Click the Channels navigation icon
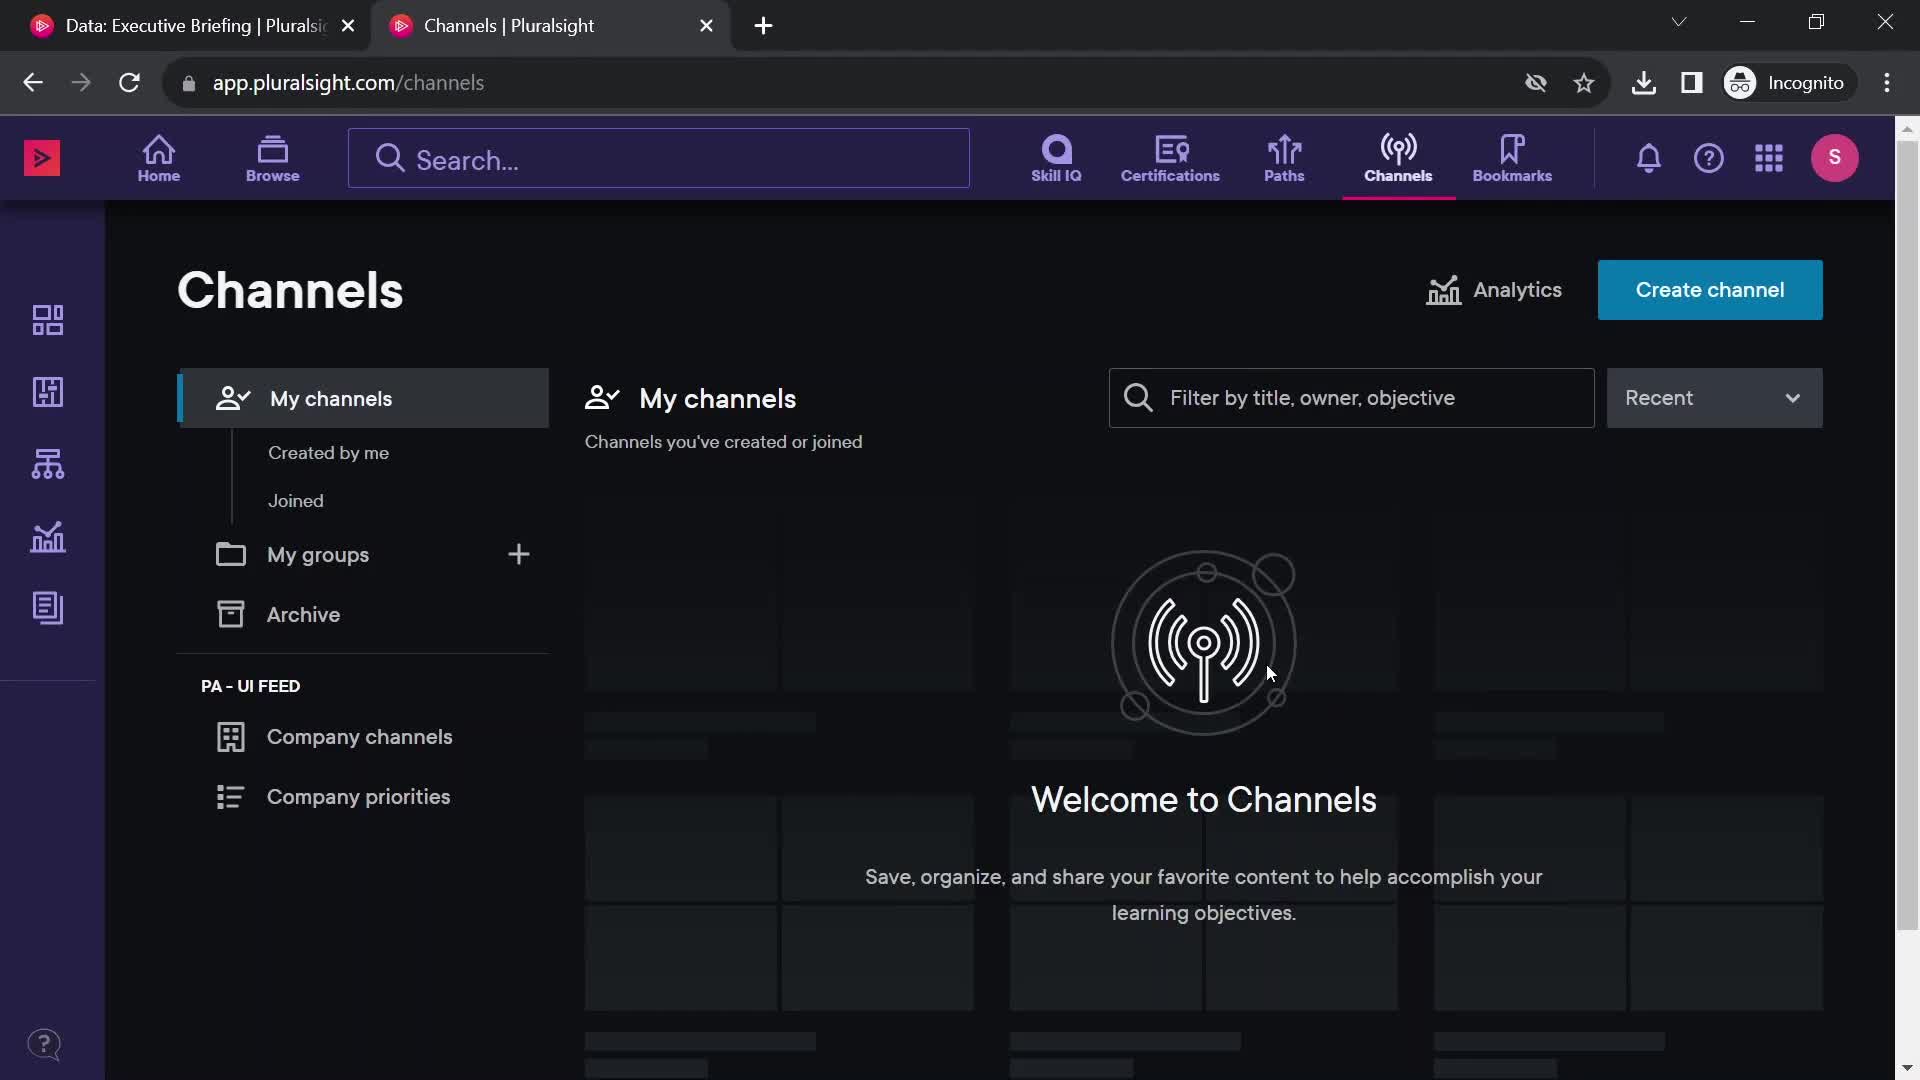This screenshot has height=1080, width=1920. coord(1398,158)
